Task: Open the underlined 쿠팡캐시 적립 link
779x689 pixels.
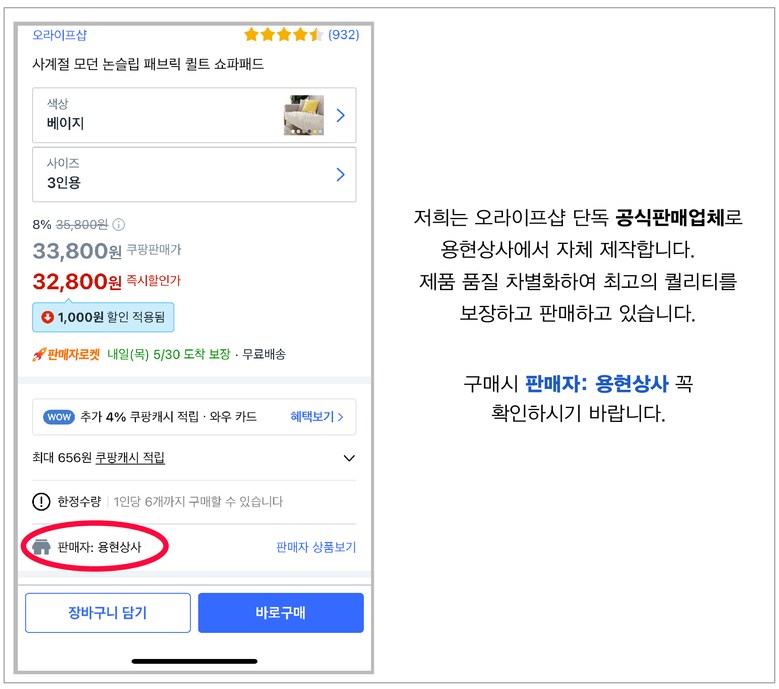Action: point(130,458)
